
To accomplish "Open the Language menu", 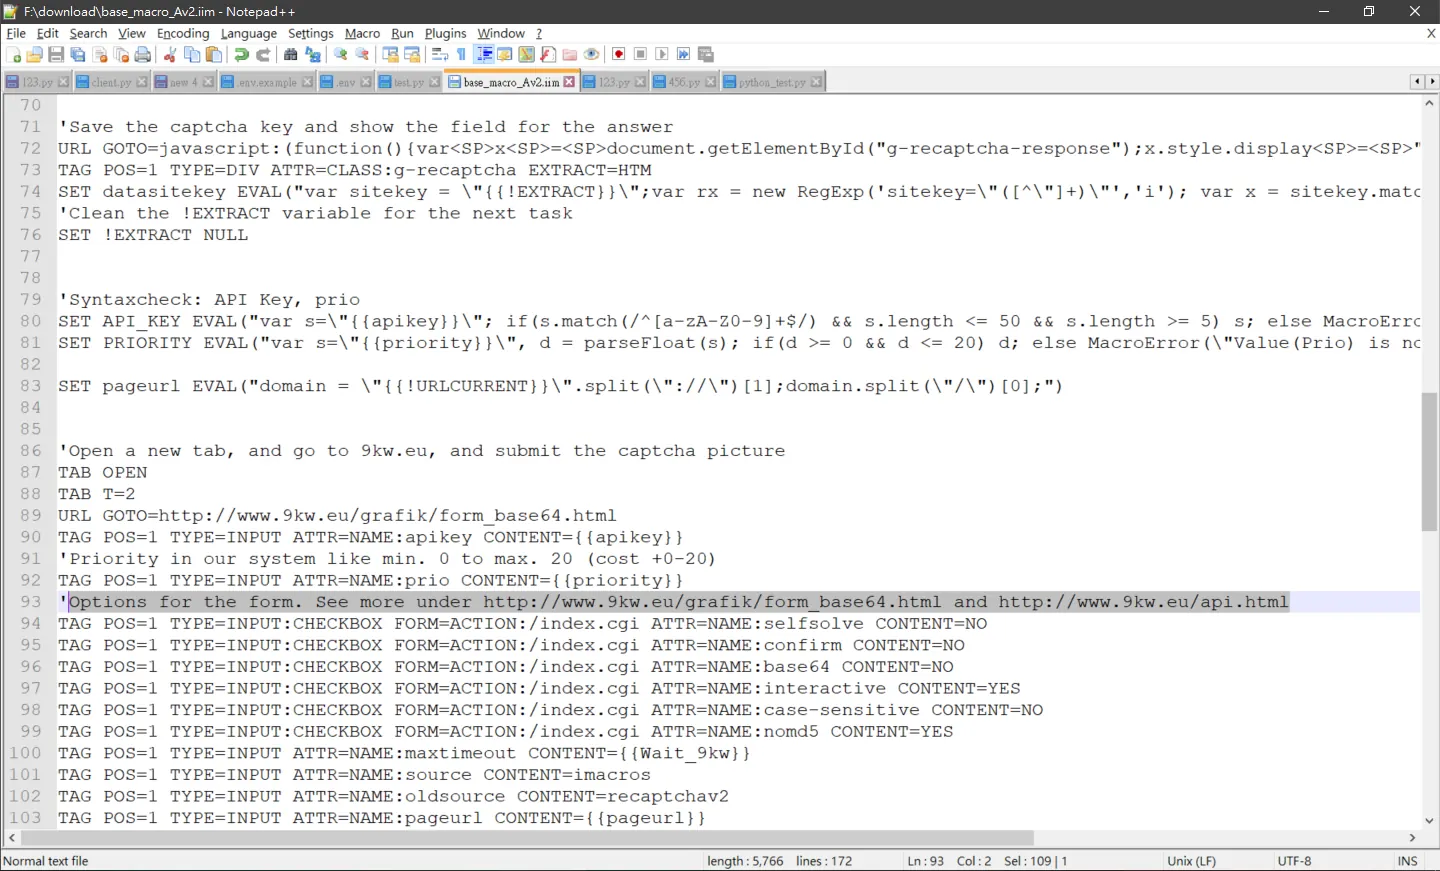I will click(x=249, y=33).
